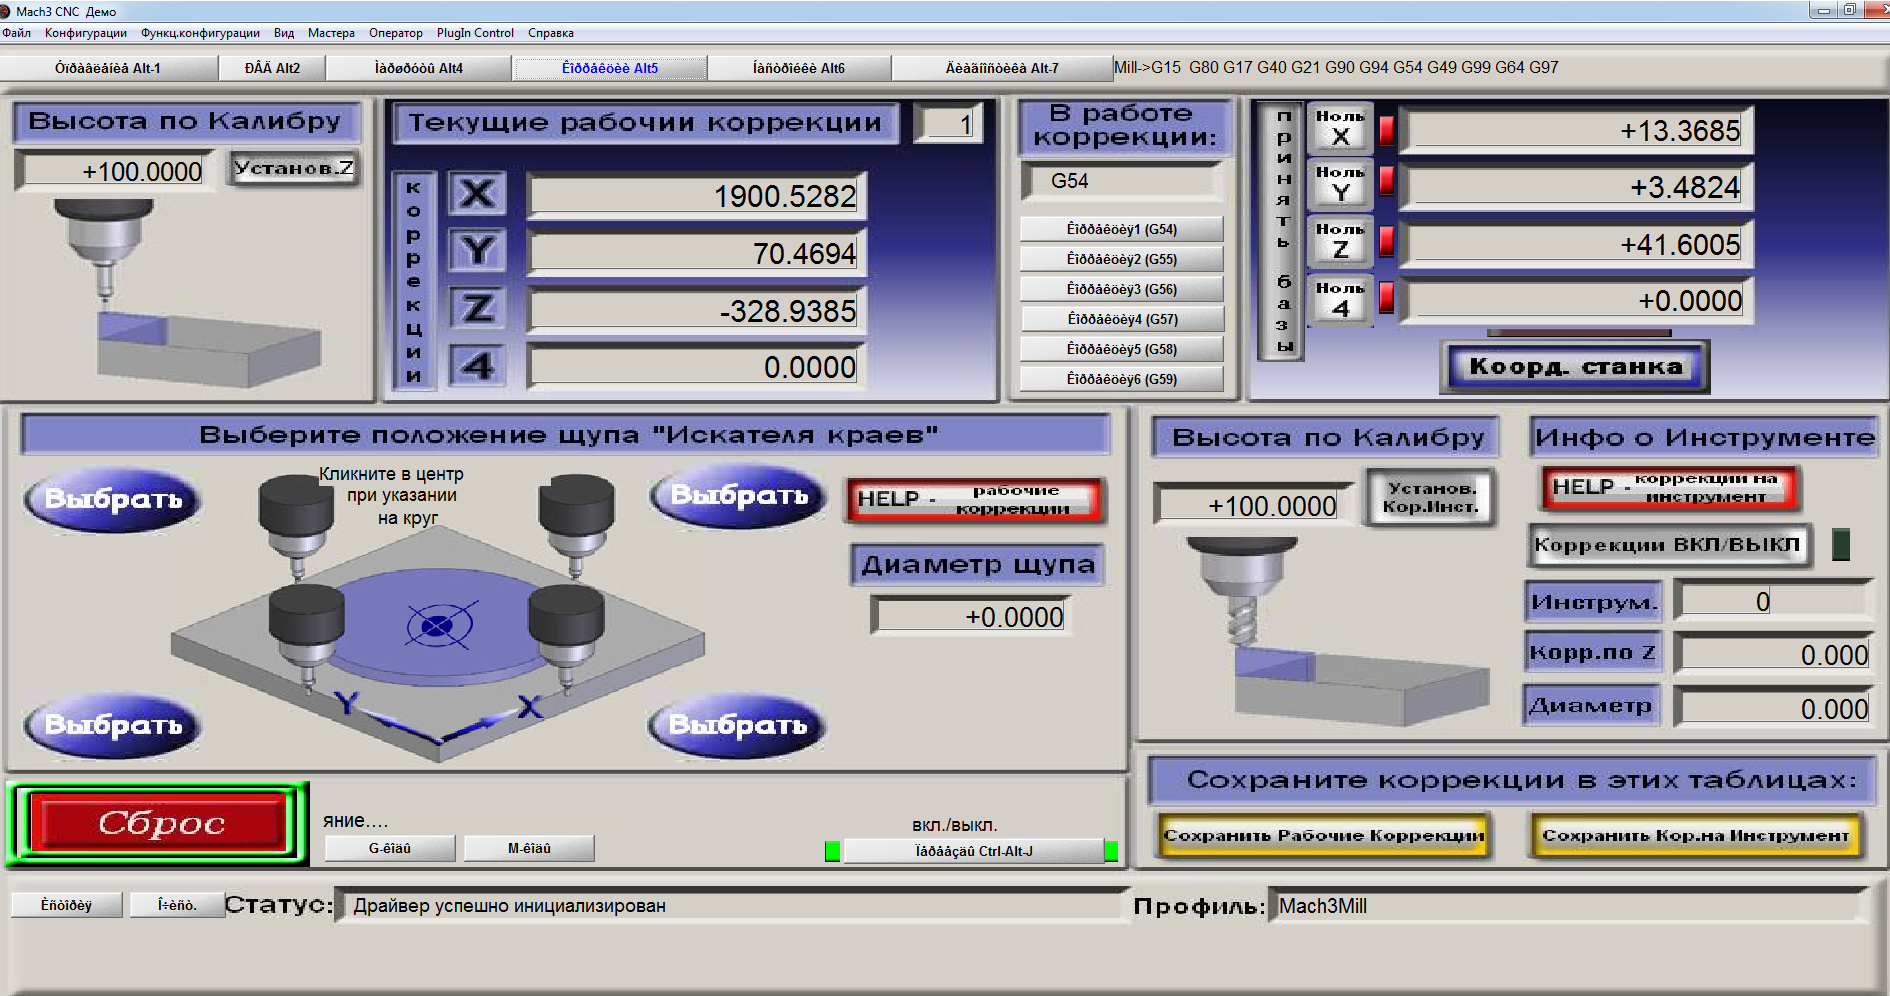Click the 4th axis correction icon
This screenshot has width=1890, height=996.
click(477, 365)
